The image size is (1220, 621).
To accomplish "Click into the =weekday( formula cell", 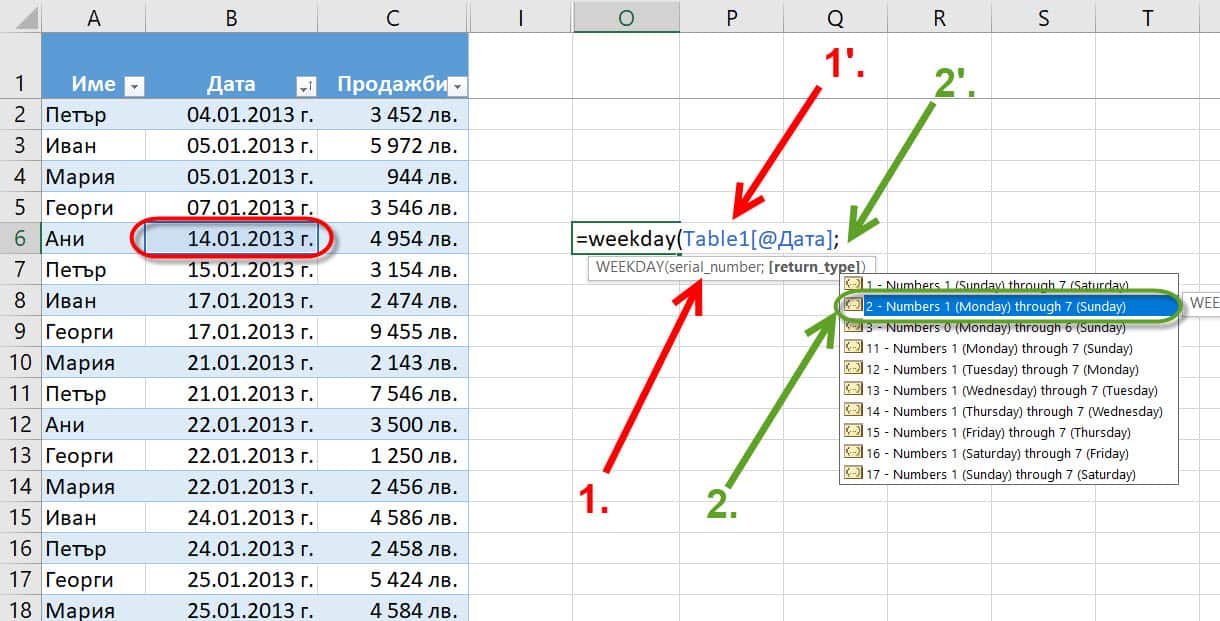I will [x=627, y=238].
